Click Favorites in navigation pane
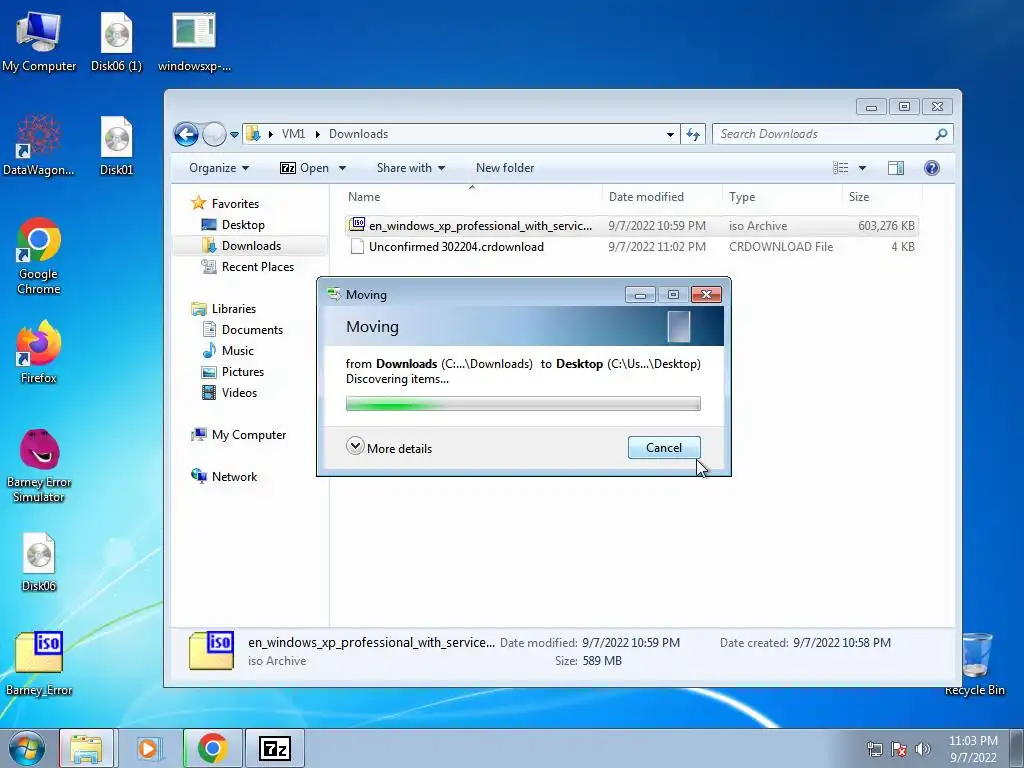Viewport: 1024px width, 768px height. [235, 204]
